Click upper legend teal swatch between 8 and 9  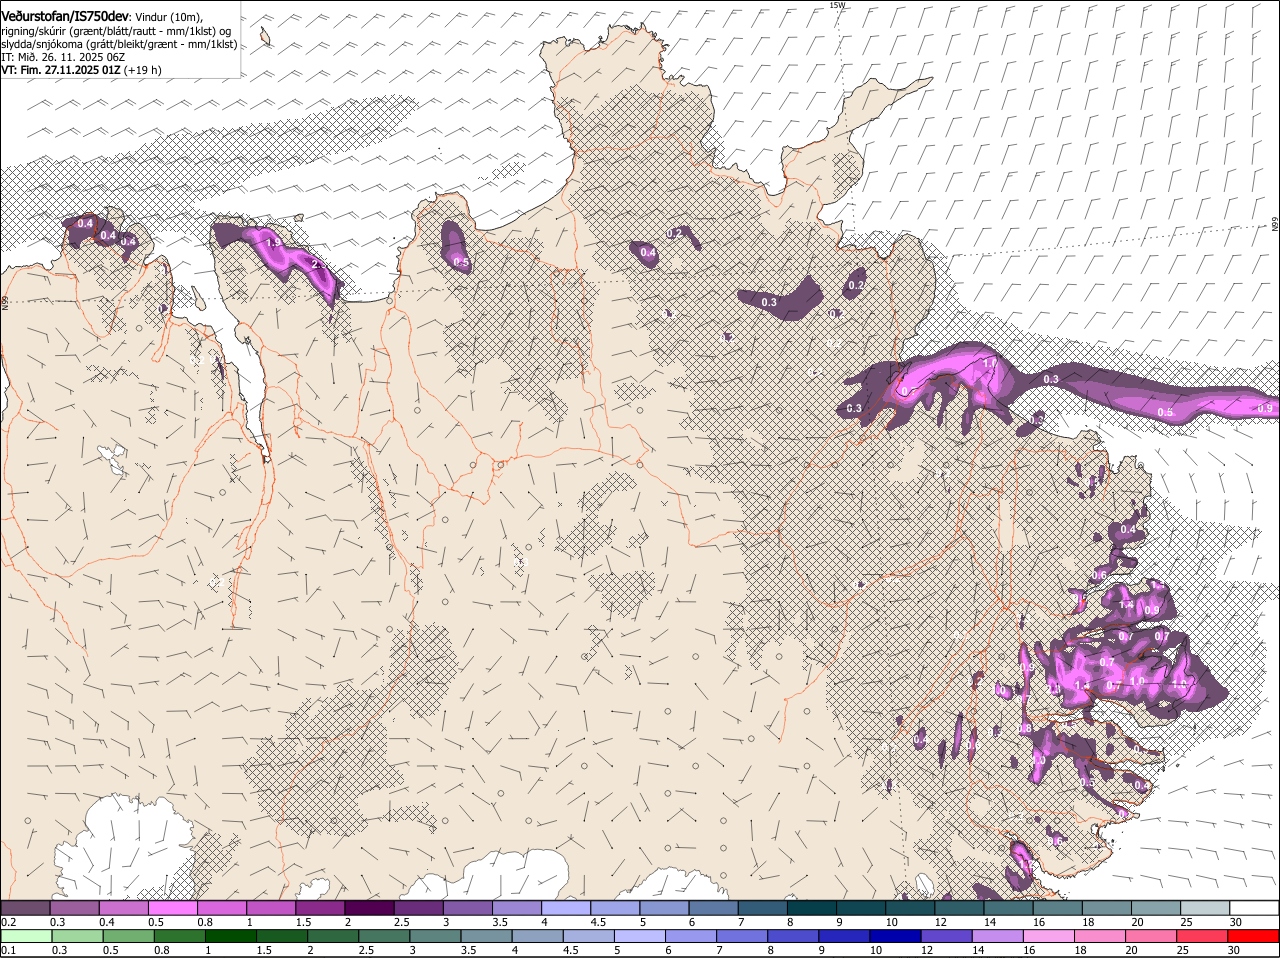coord(812,907)
